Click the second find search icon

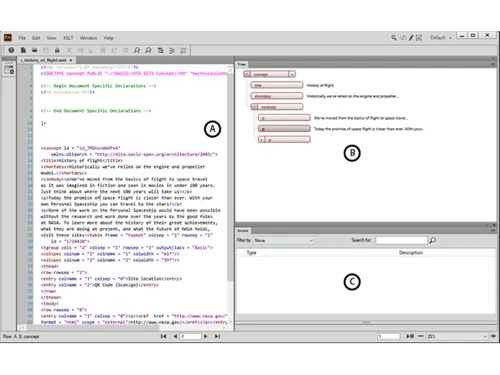(148, 50)
